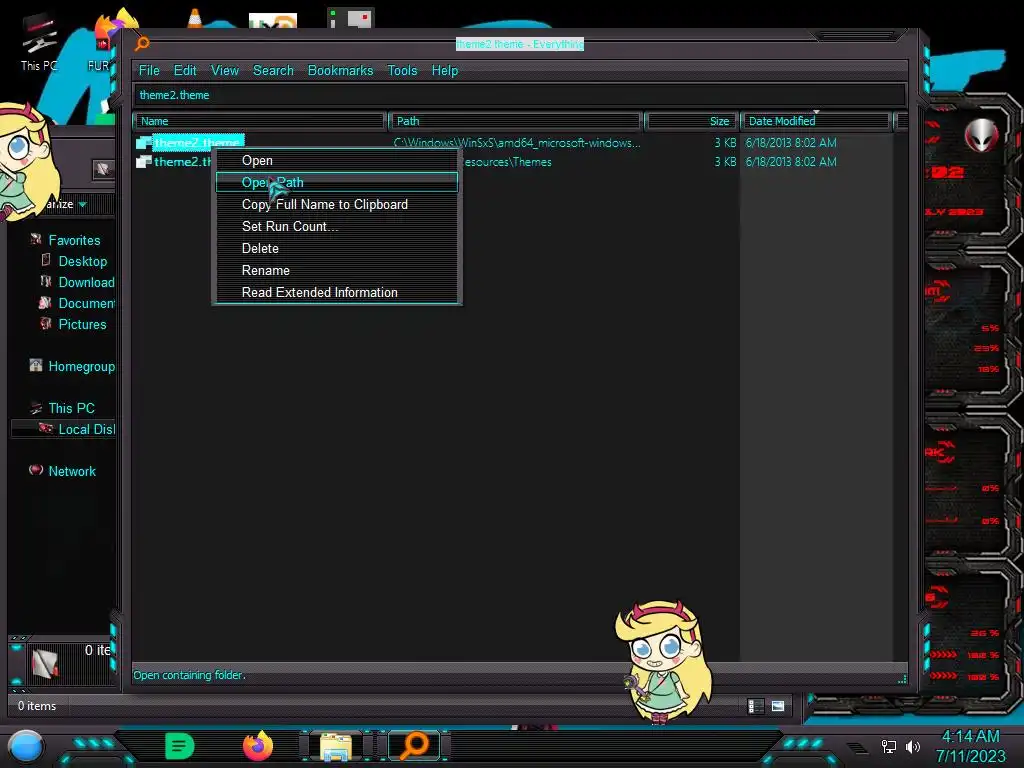The width and height of the screenshot is (1024, 768).
Task: Open the This PC desktop icon
Action: pyautogui.click(x=39, y=40)
